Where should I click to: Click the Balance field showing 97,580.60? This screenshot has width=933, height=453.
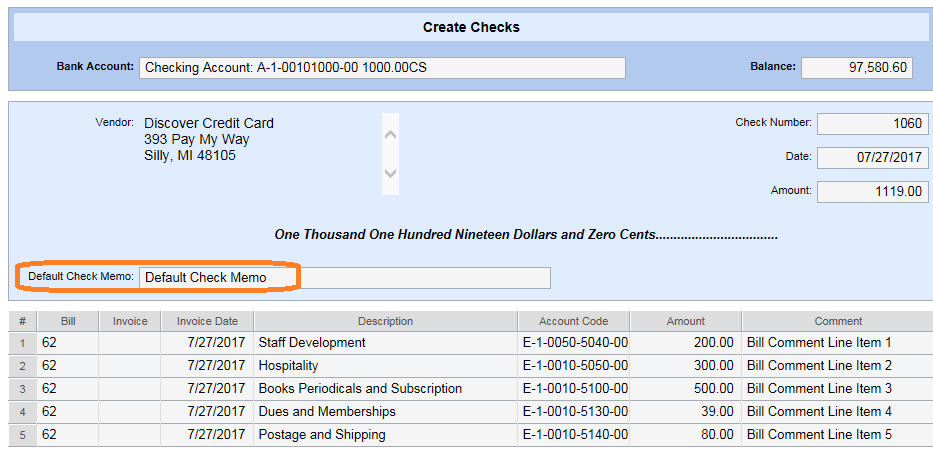856,68
